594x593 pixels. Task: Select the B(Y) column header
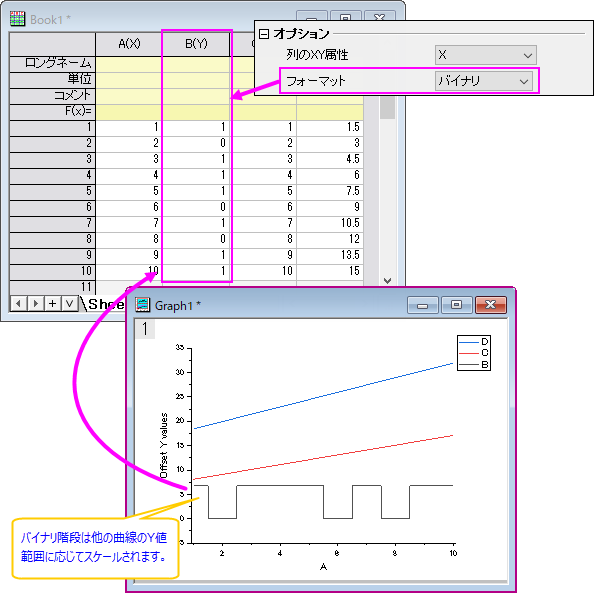196,44
